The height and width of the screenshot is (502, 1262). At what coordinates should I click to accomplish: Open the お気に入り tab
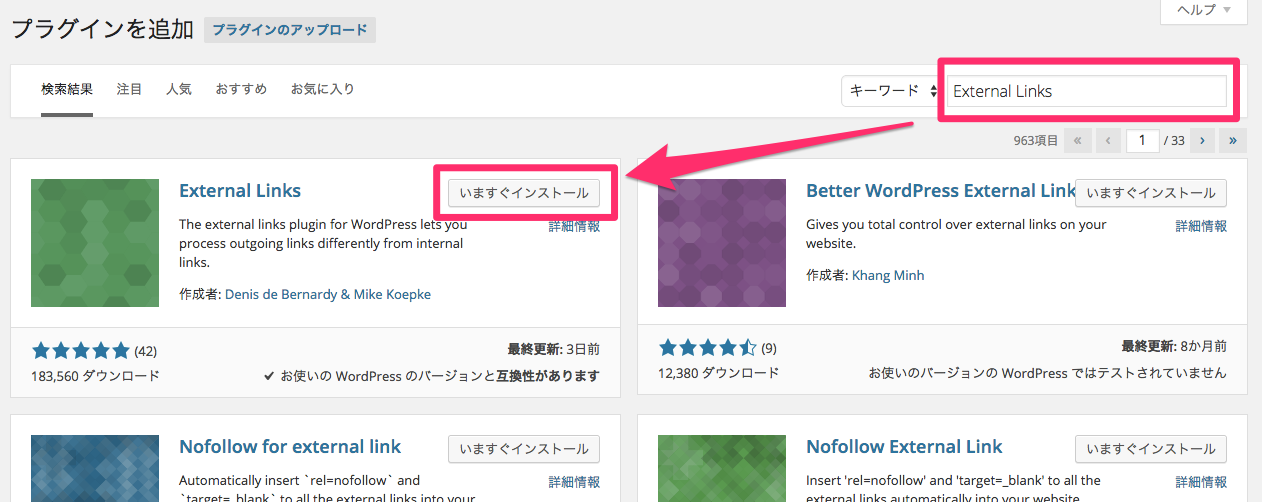click(322, 89)
